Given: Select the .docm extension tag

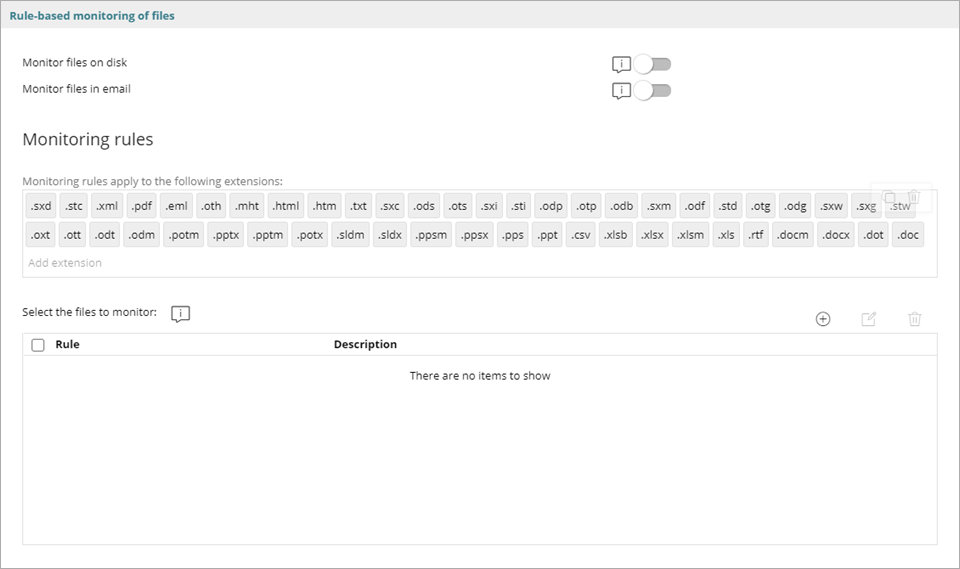Looking at the screenshot, I should [793, 235].
